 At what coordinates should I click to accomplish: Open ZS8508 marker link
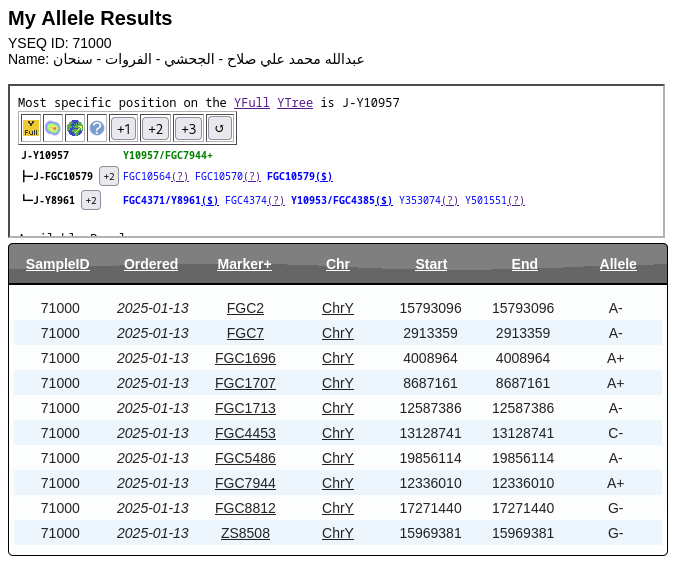(245, 533)
